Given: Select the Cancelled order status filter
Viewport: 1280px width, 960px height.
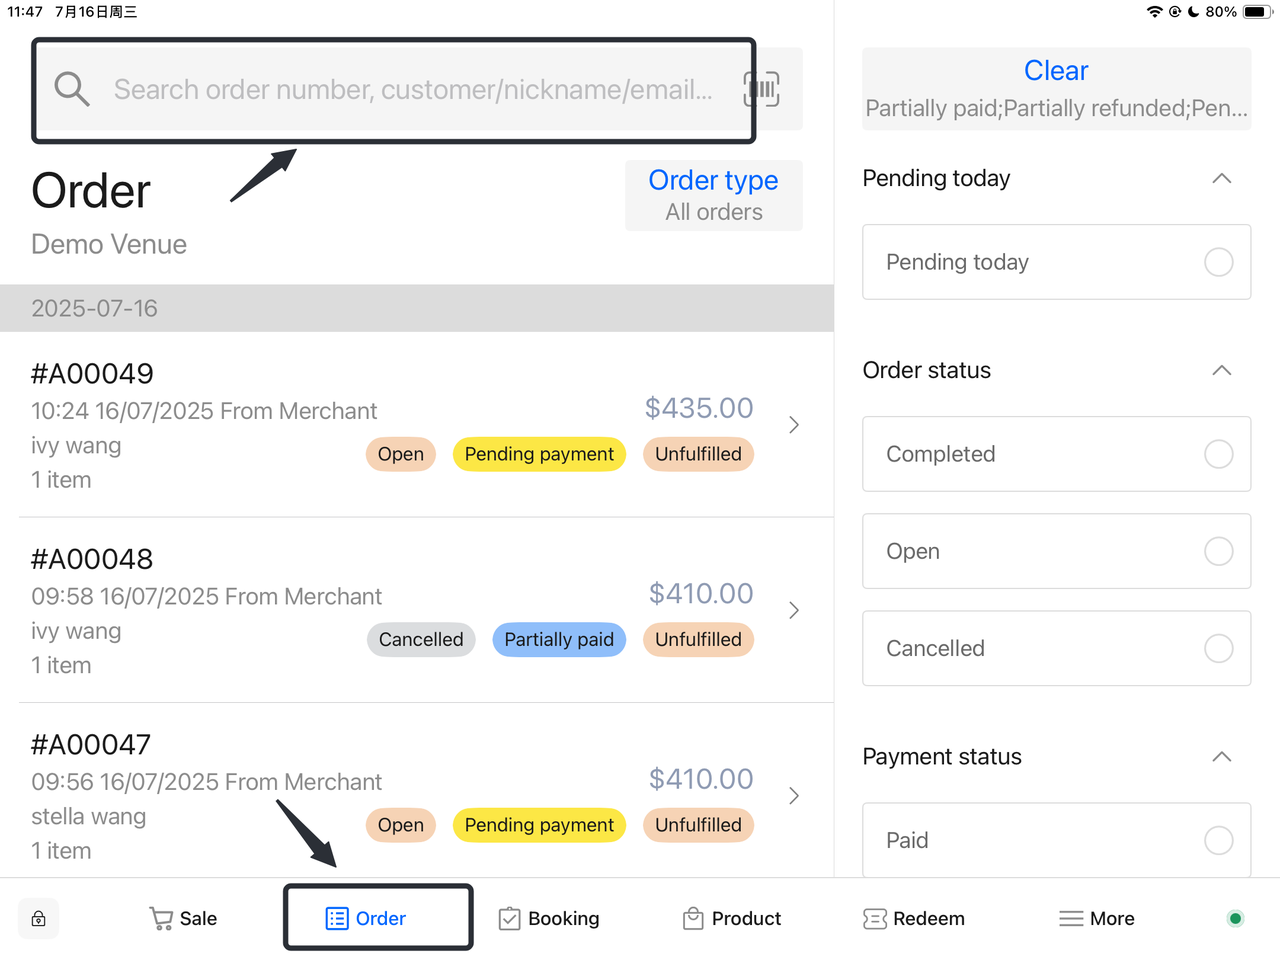Looking at the screenshot, I should pyautogui.click(x=1218, y=648).
